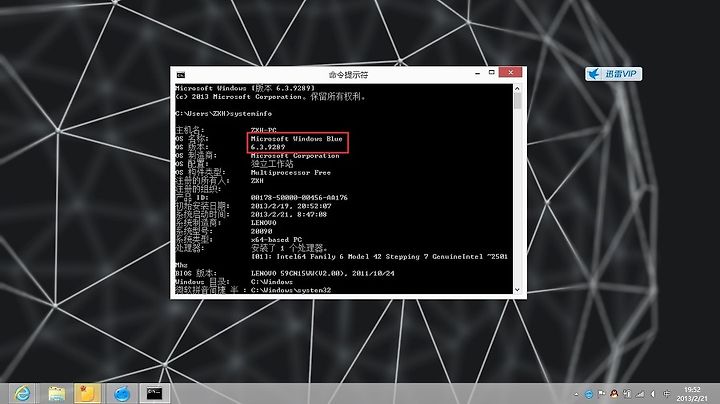The image size is (720, 404).
Task: Click the typed command 'systeminfo'
Action: tap(251, 113)
